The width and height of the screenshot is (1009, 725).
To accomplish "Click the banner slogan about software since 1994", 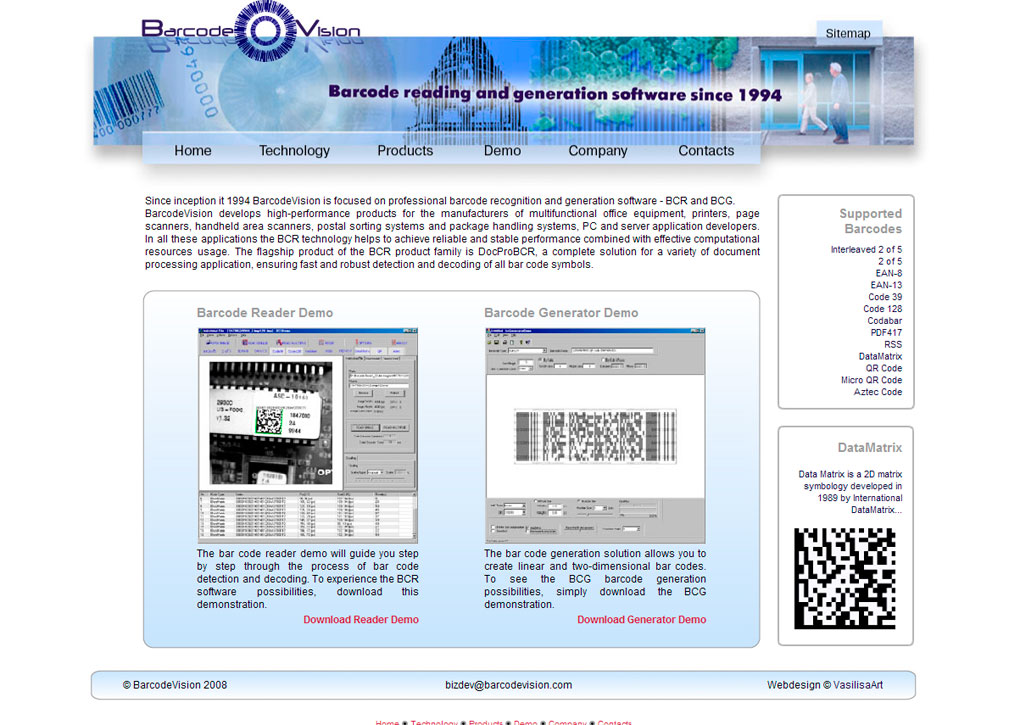I will point(555,94).
